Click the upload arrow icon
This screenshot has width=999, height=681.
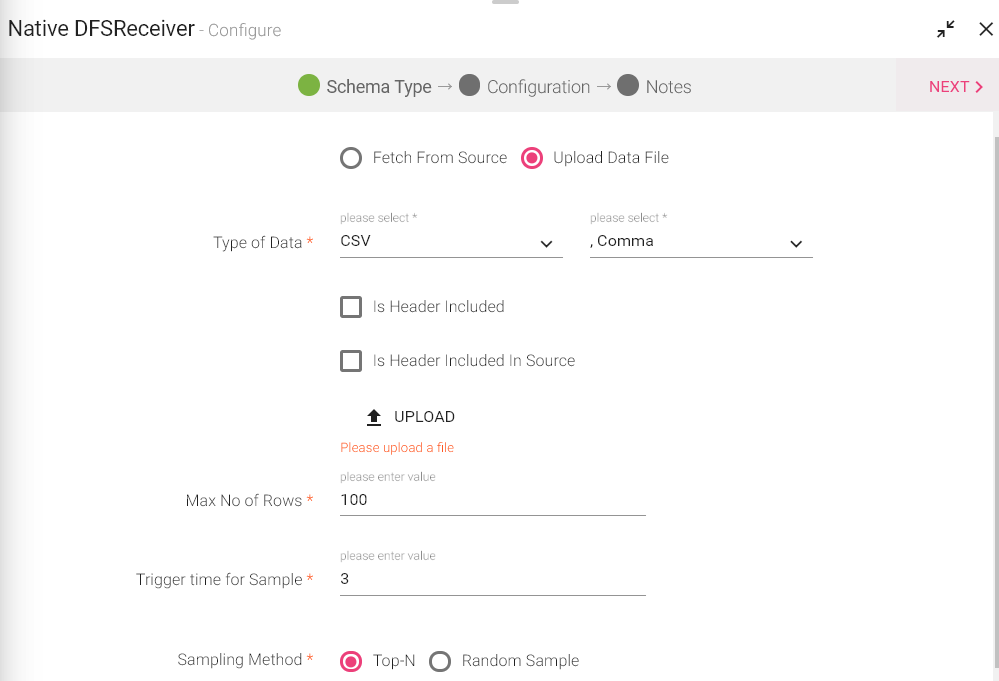pos(374,417)
